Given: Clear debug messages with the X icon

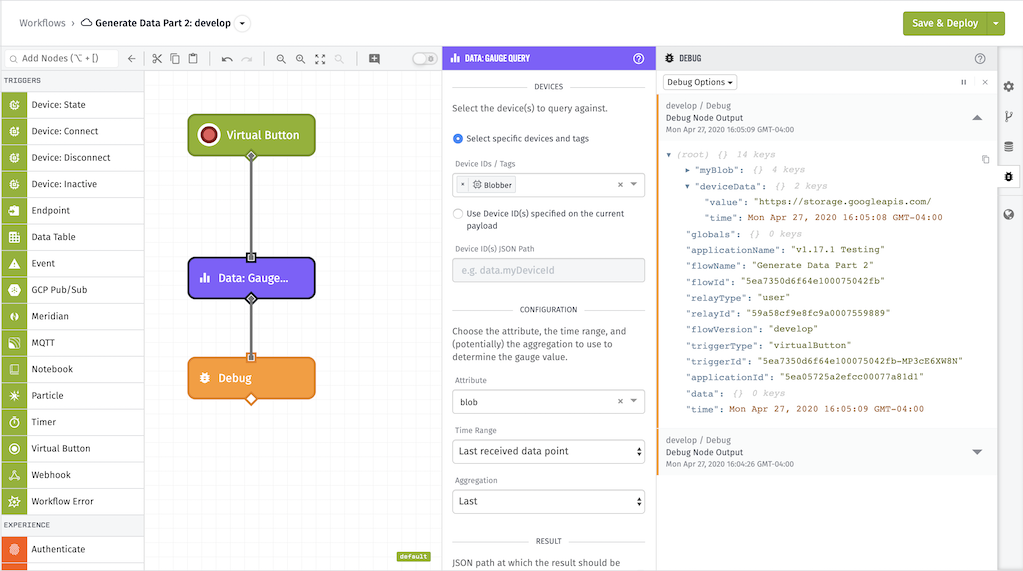Looking at the screenshot, I should [x=985, y=82].
